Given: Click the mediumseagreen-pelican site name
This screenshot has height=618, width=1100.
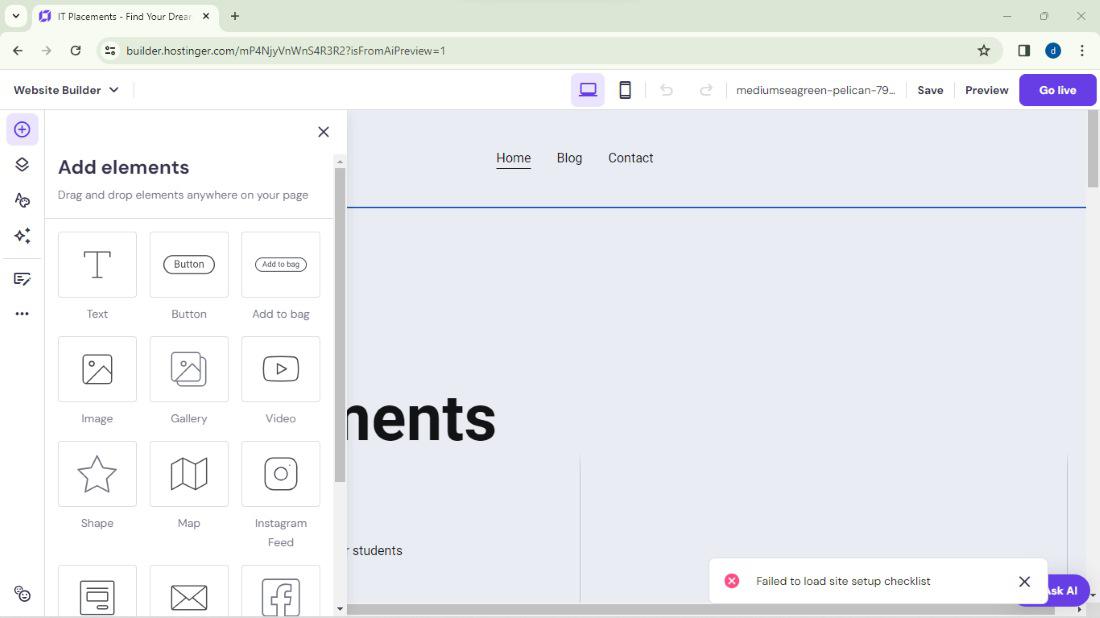Looking at the screenshot, I should 815,90.
